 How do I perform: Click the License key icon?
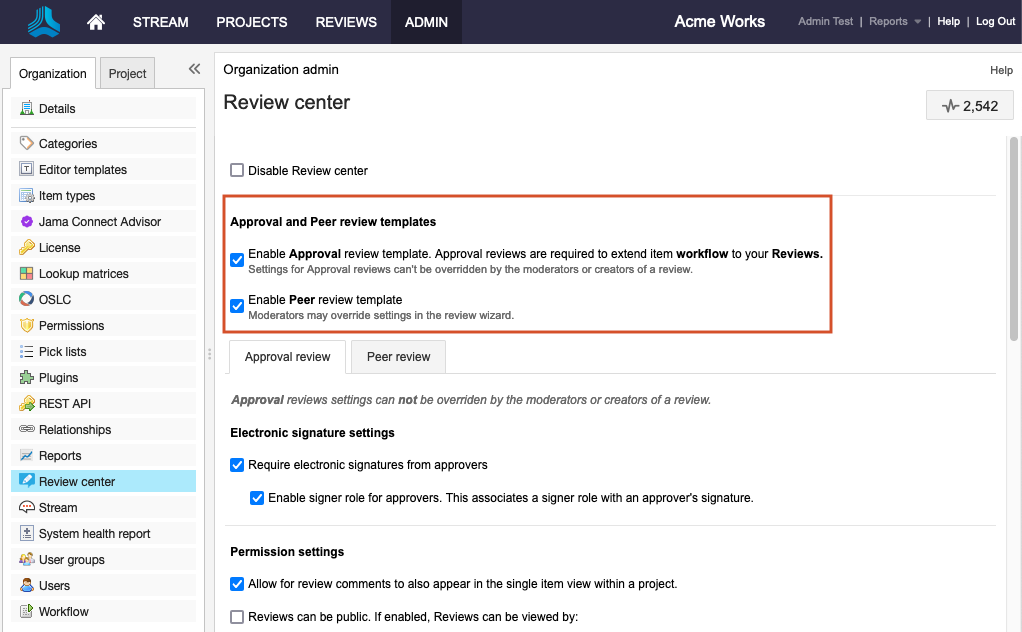pos(27,248)
